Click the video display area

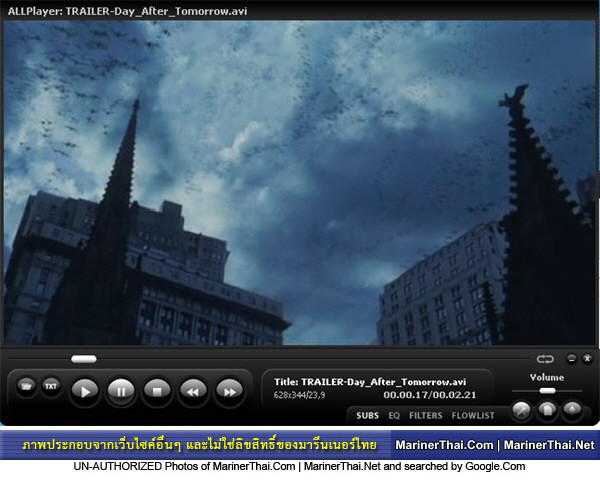[x=300, y=183]
